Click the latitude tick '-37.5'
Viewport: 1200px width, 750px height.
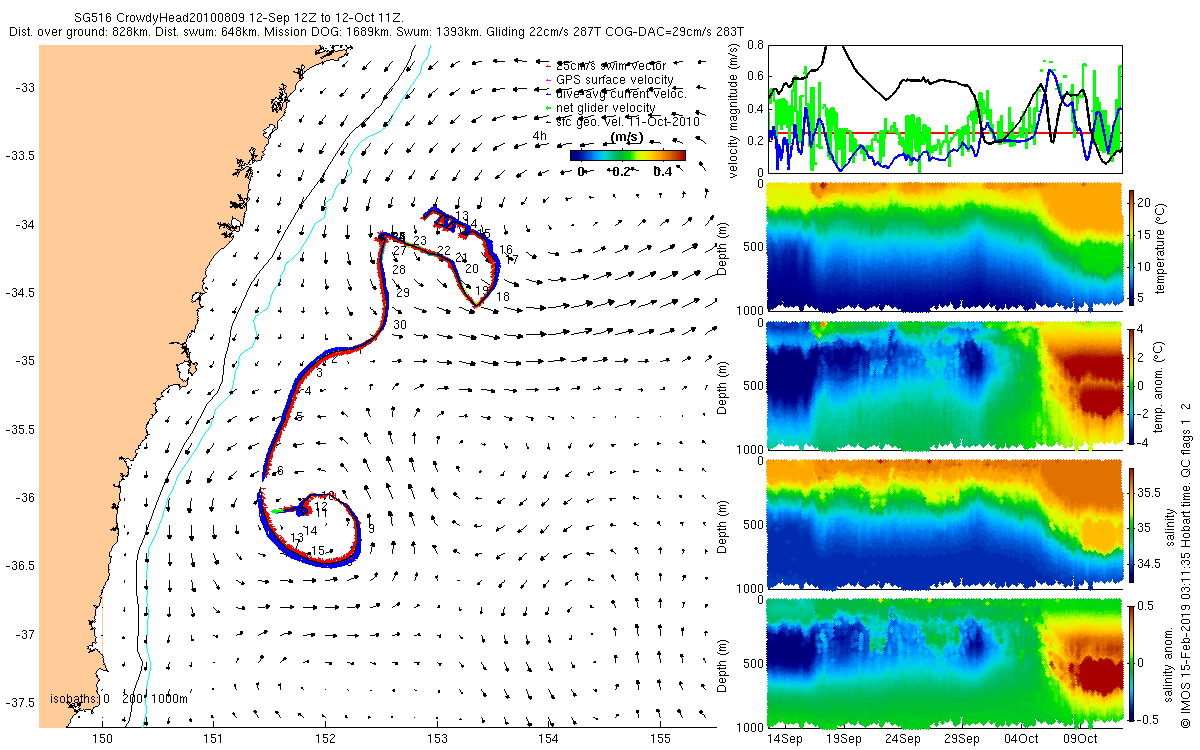tap(19, 703)
